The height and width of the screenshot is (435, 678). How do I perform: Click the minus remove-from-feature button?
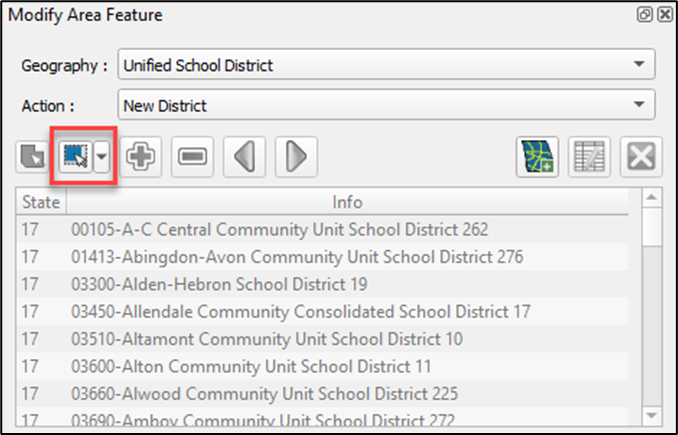(191, 157)
